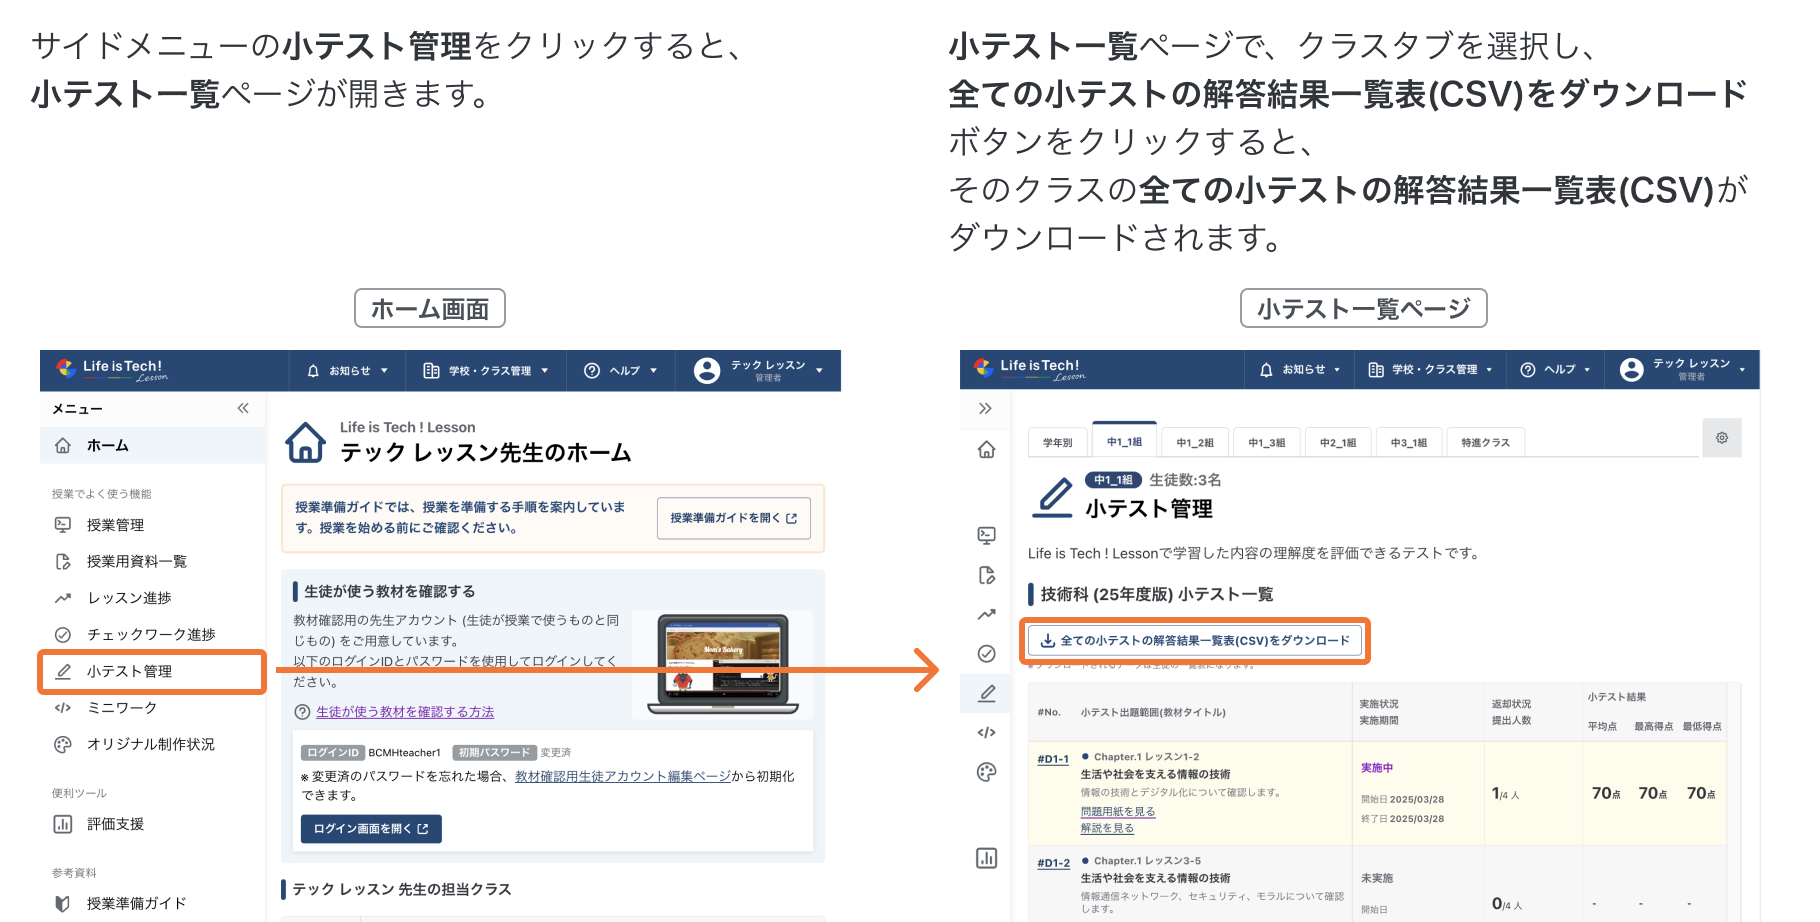Collapse the left menu panel
Screen dimensions: 1820x922
coord(243,408)
